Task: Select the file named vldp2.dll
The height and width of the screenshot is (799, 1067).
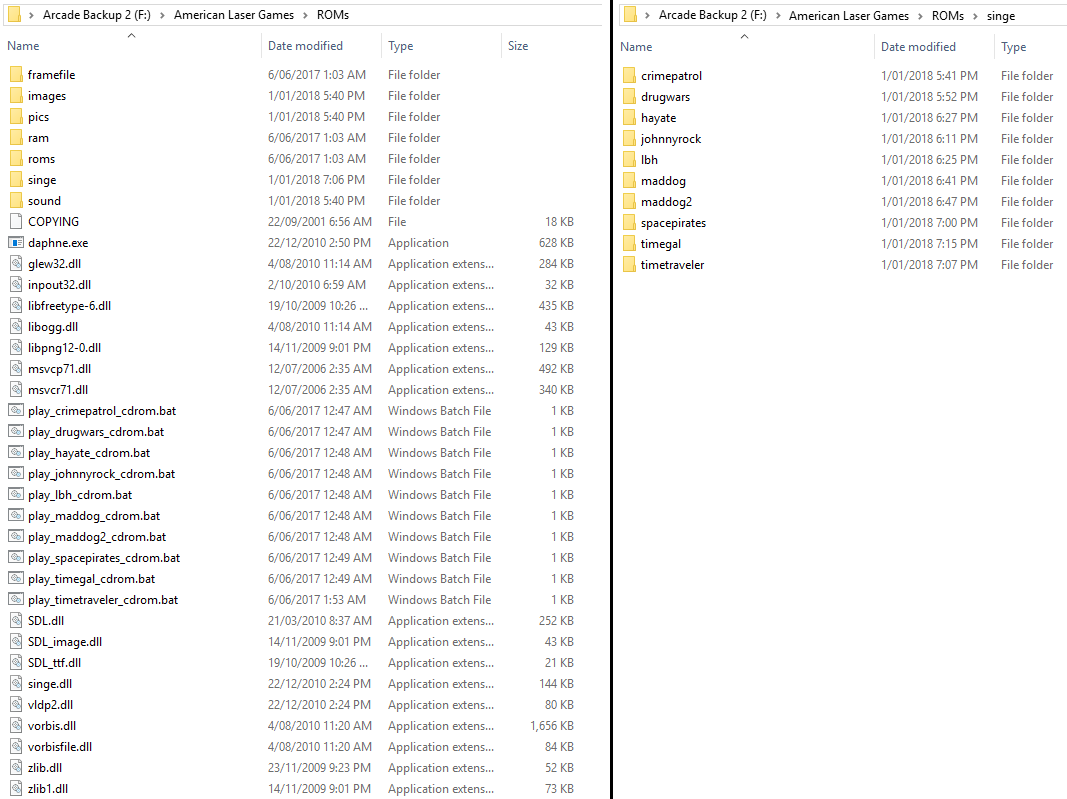Action: (x=50, y=704)
